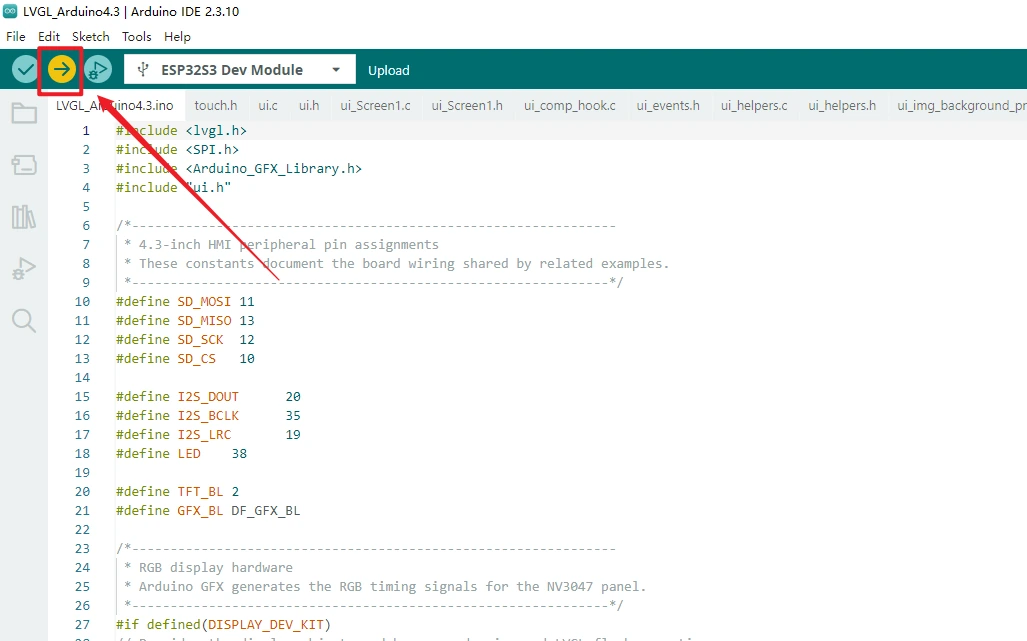Switch to the ui_helpers.h tab
The image size is (1027, 641).
point(842,105)
